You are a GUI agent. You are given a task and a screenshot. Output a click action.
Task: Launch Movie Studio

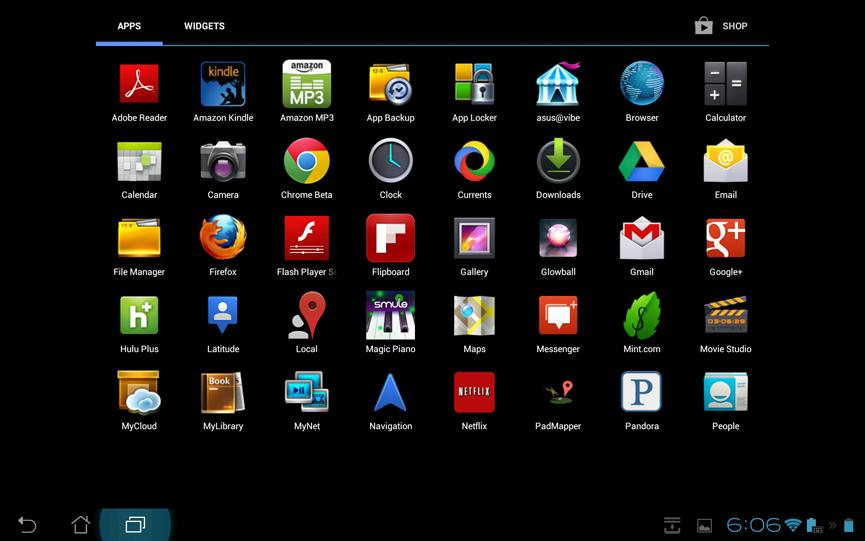[x=725, y=315]
